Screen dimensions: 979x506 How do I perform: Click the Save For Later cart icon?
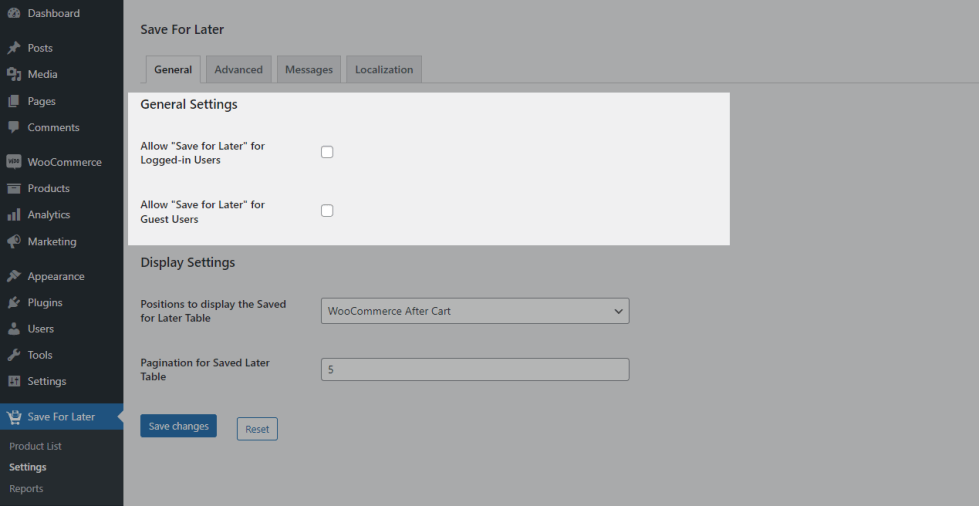pyautogui.click(x=14, y=417)
